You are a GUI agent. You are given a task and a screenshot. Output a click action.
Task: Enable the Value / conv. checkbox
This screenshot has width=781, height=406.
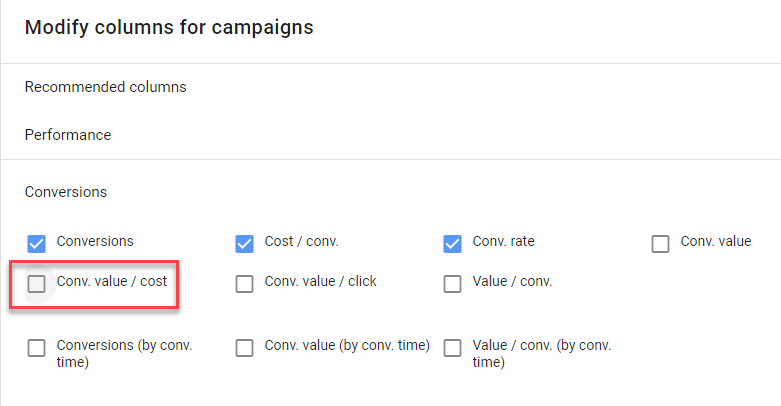coord(453,284)
